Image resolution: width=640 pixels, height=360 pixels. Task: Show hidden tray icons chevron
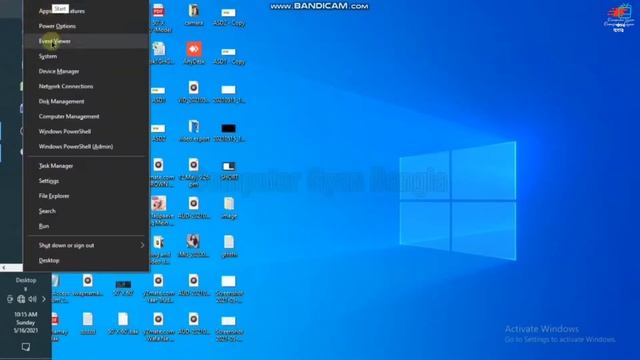point(44,299)
